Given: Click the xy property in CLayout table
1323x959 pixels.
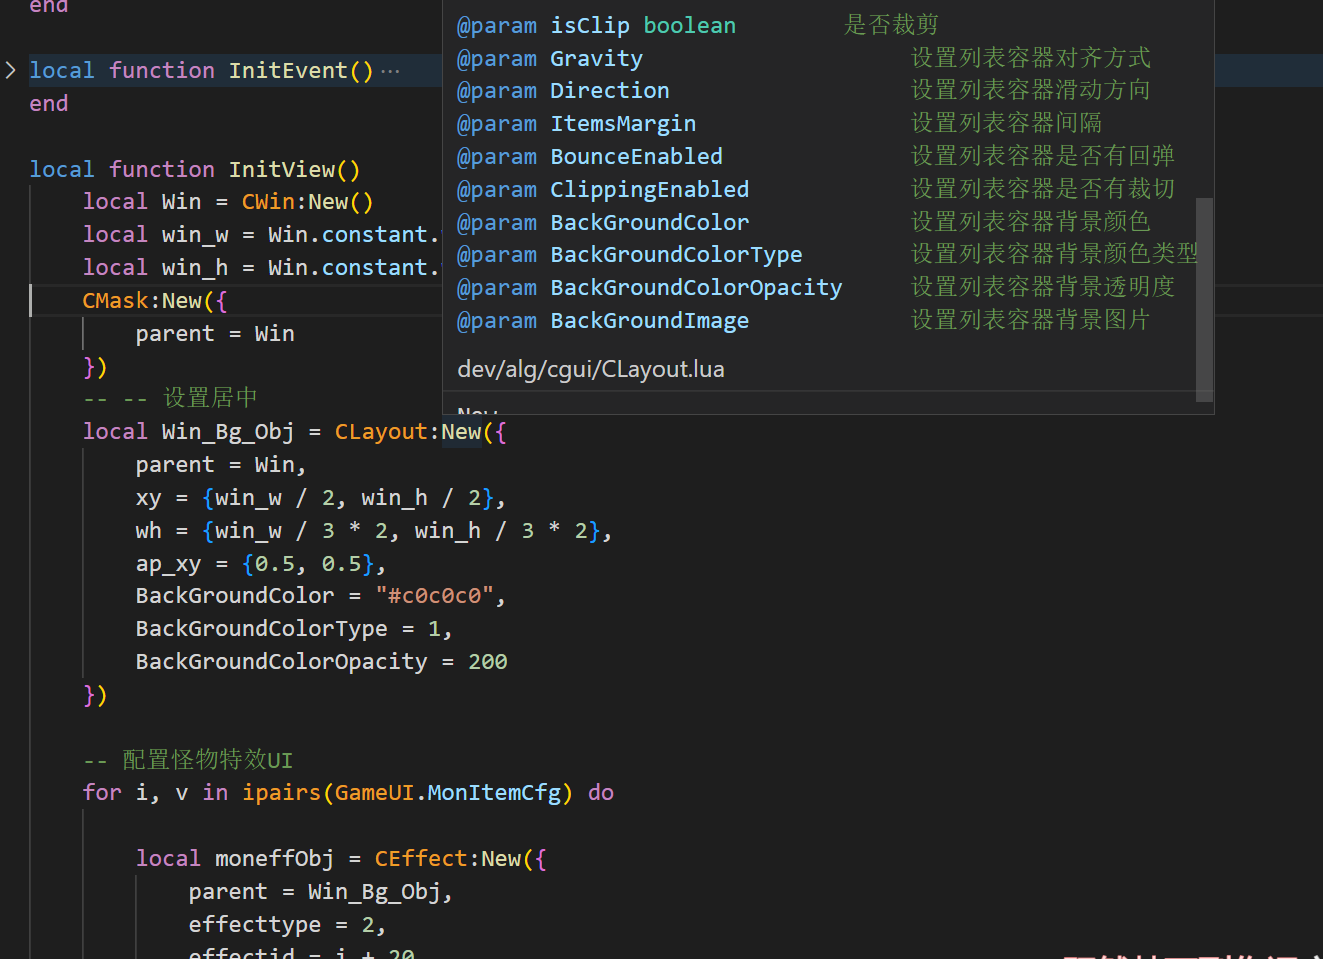Looking at the screenshot, I should click(x=149, y=498).
